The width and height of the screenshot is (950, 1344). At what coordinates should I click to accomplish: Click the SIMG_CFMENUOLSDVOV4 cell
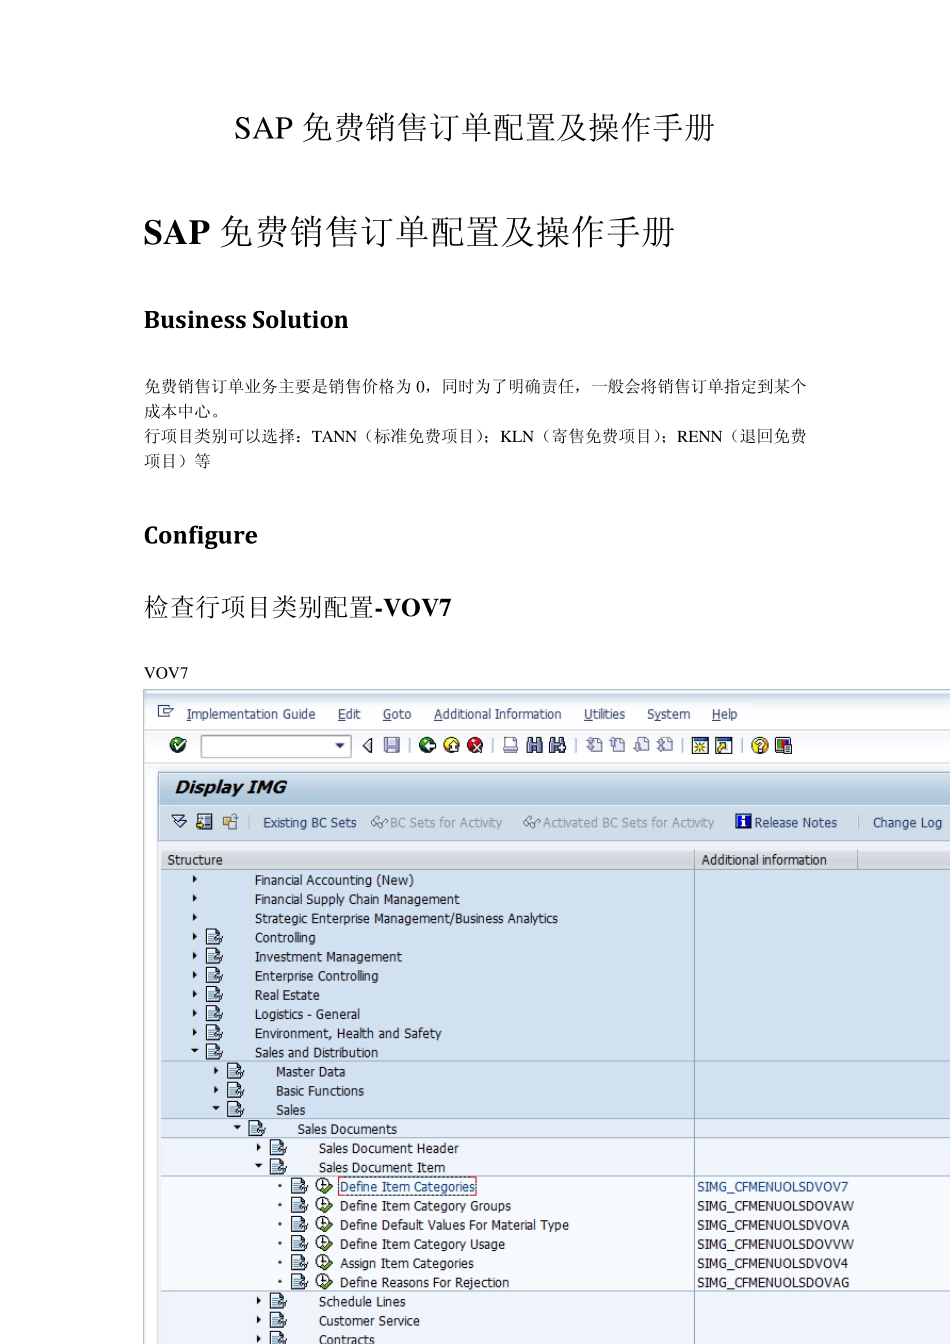[x=772, y=1263]
